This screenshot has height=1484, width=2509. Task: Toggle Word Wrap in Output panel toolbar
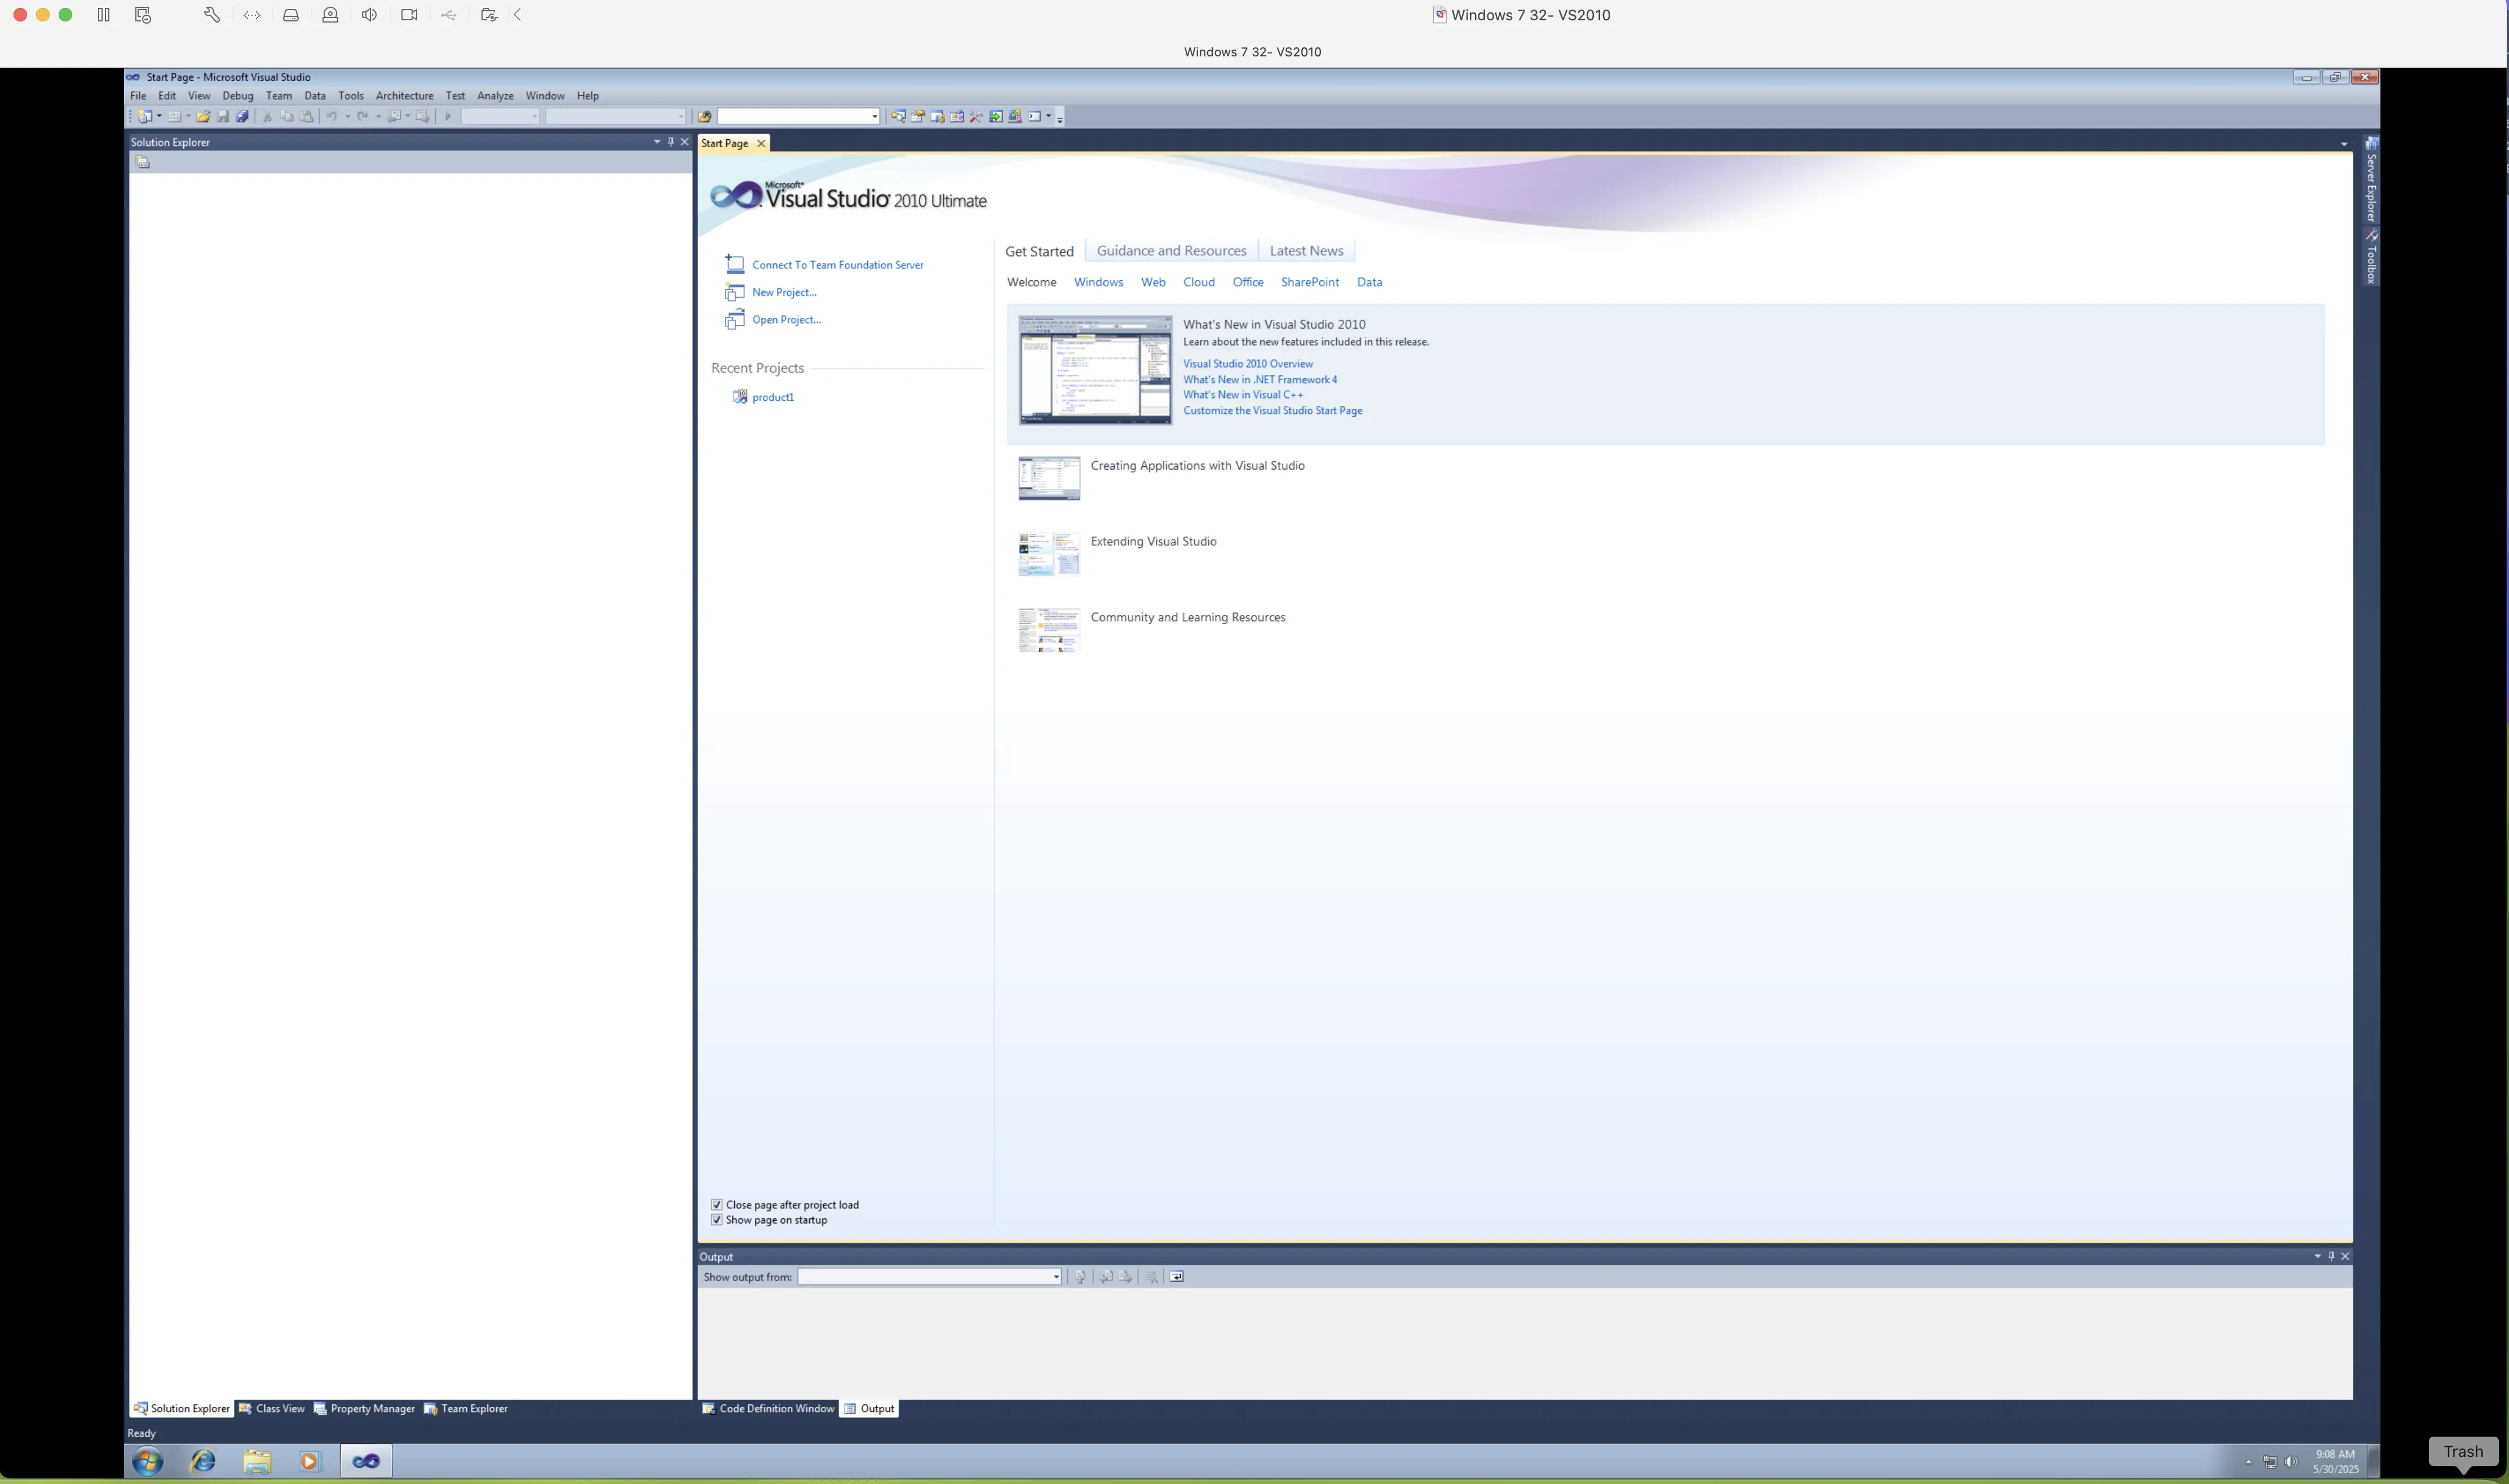coord(1177,1277)
